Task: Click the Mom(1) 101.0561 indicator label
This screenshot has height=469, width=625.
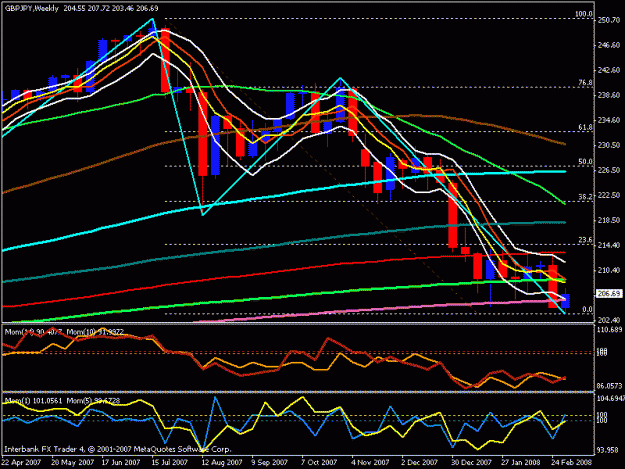Action: (33, 400)
